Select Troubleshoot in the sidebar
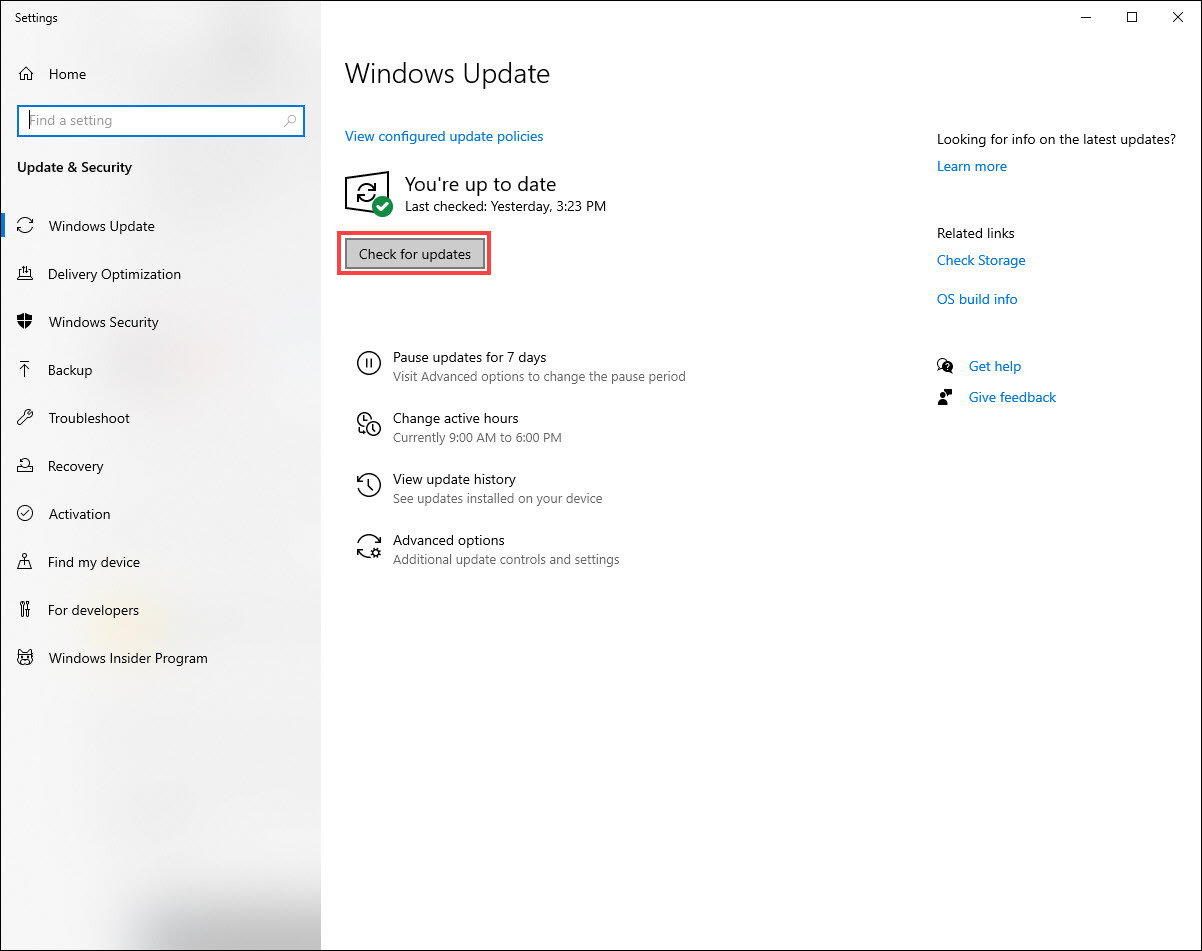 [89, 418]
